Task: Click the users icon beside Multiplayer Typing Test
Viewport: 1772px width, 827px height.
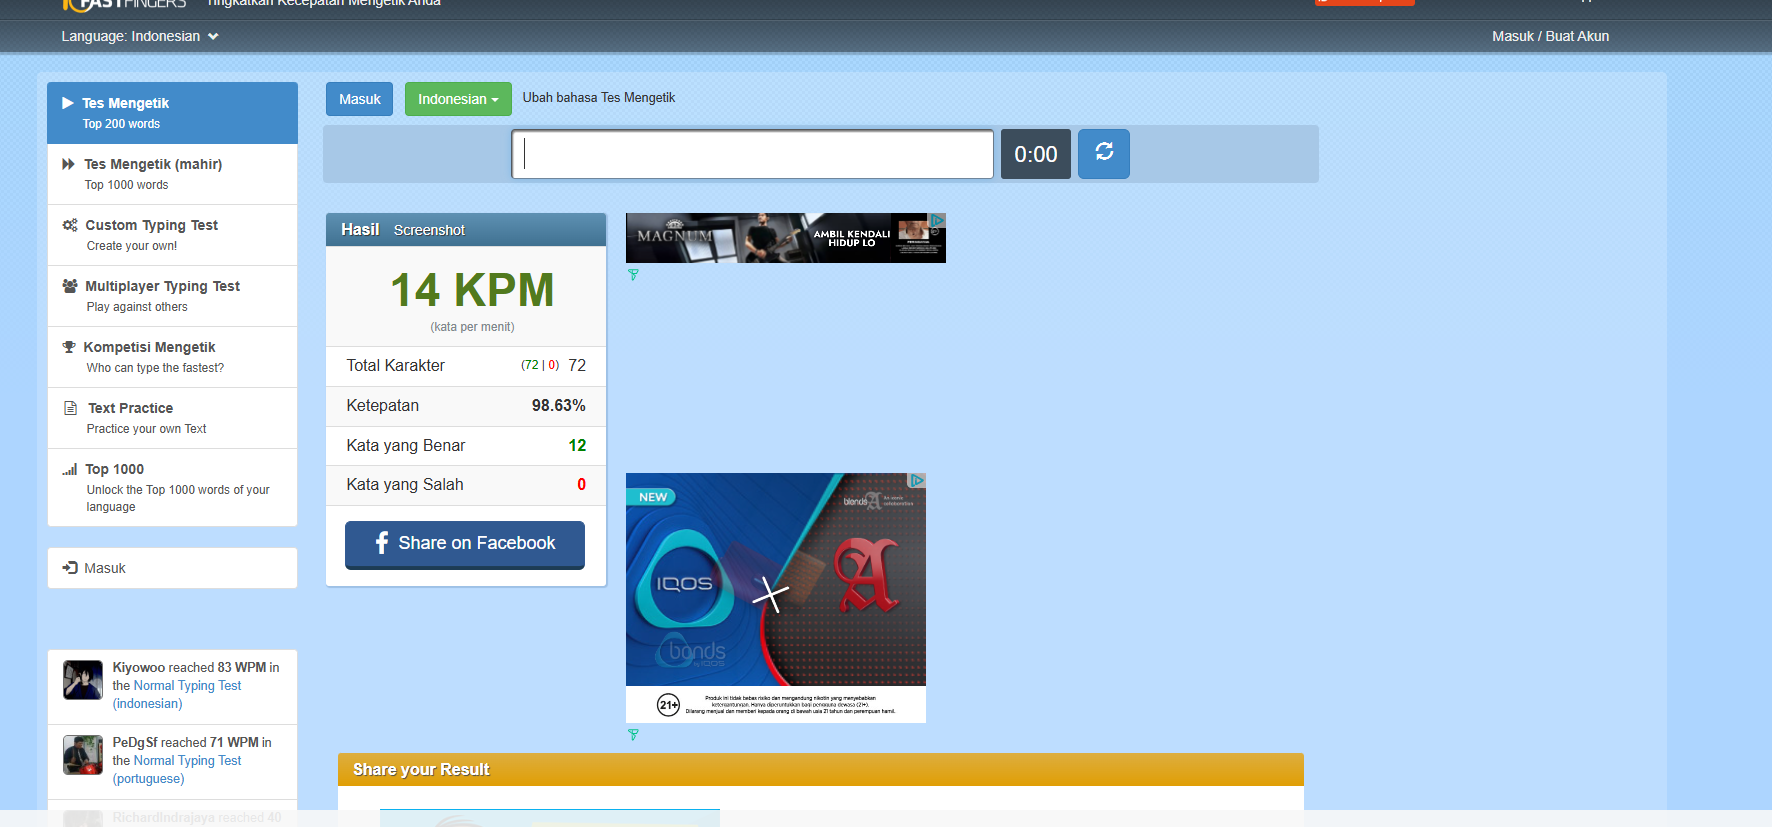Action: (70, 286)
